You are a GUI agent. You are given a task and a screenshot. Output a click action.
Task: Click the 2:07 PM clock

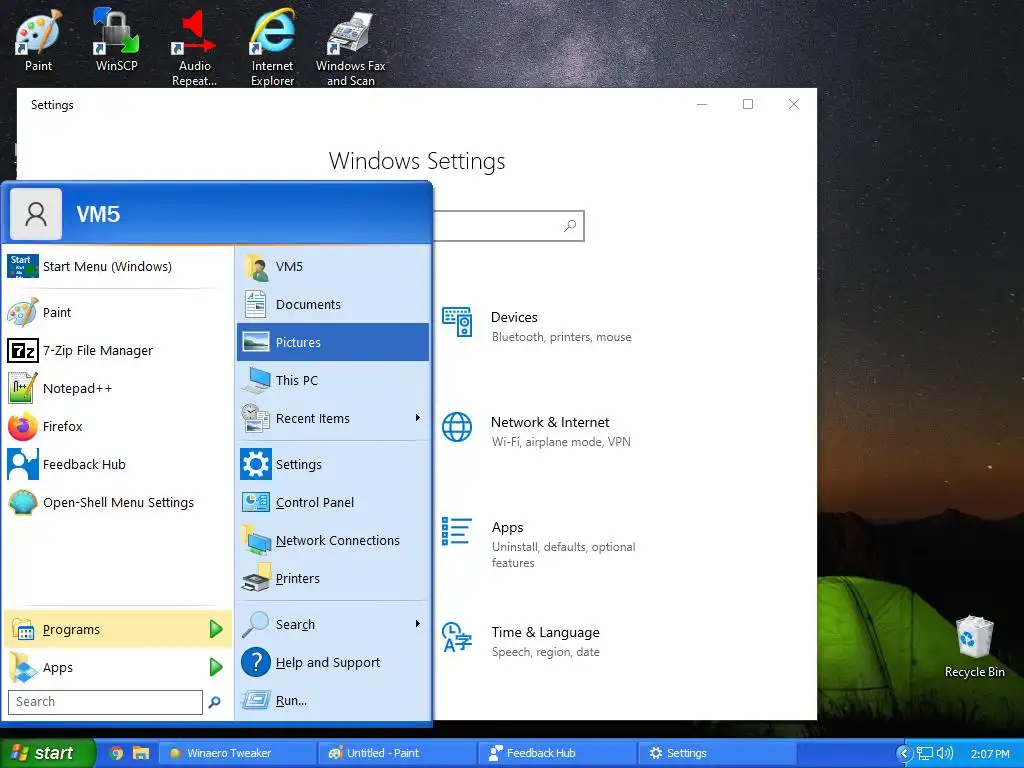coord(990,754)
